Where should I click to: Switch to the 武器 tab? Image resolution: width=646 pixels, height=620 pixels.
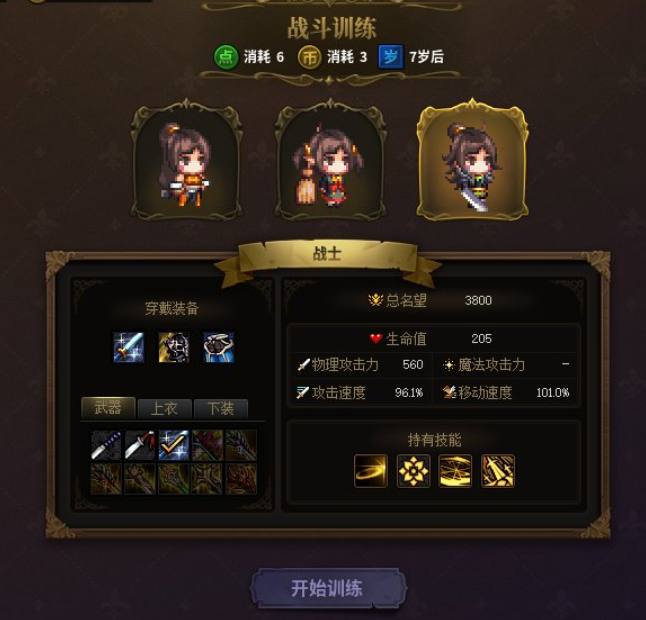[108, 408]
